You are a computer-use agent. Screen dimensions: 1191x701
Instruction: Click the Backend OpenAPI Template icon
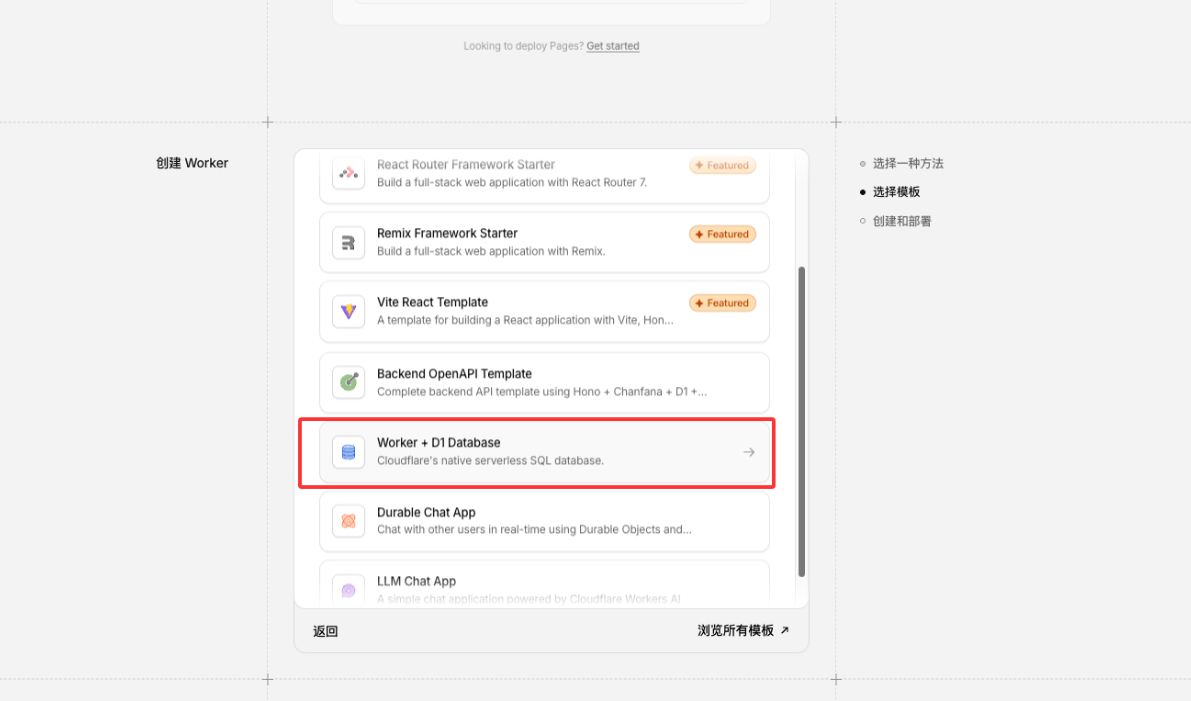pos(348,382)
